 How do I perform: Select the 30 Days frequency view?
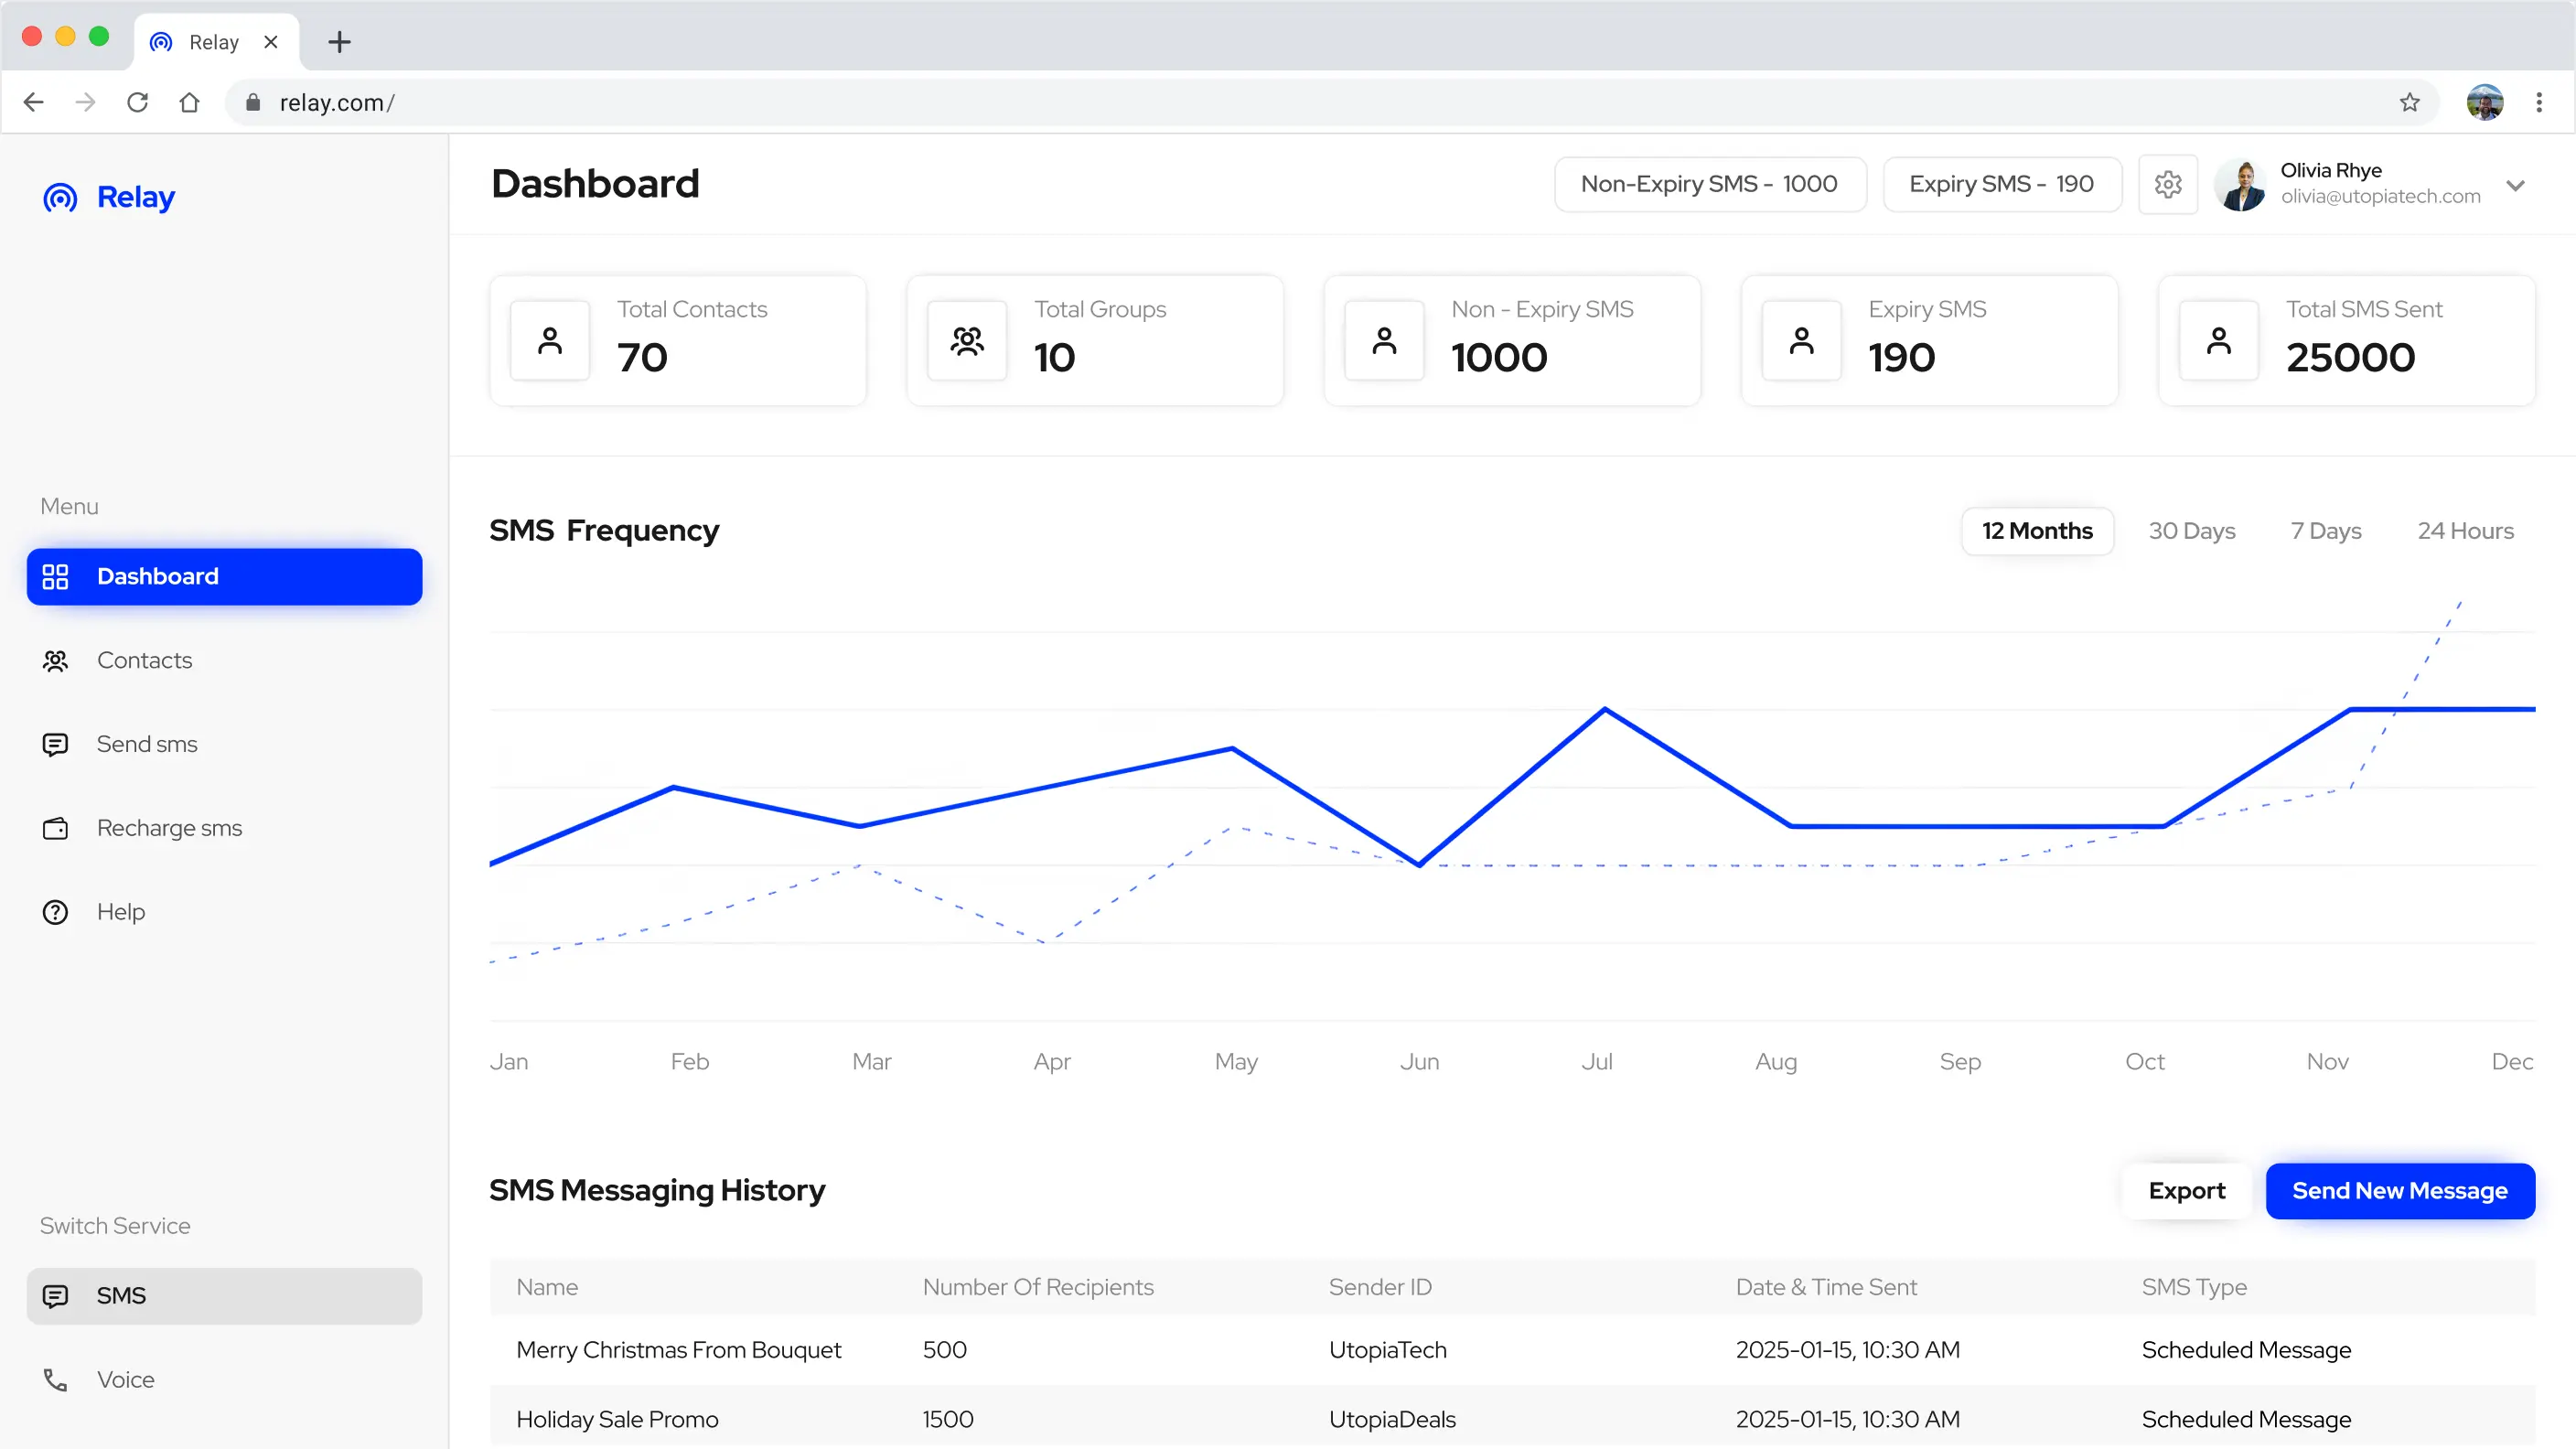point(2192,531)
